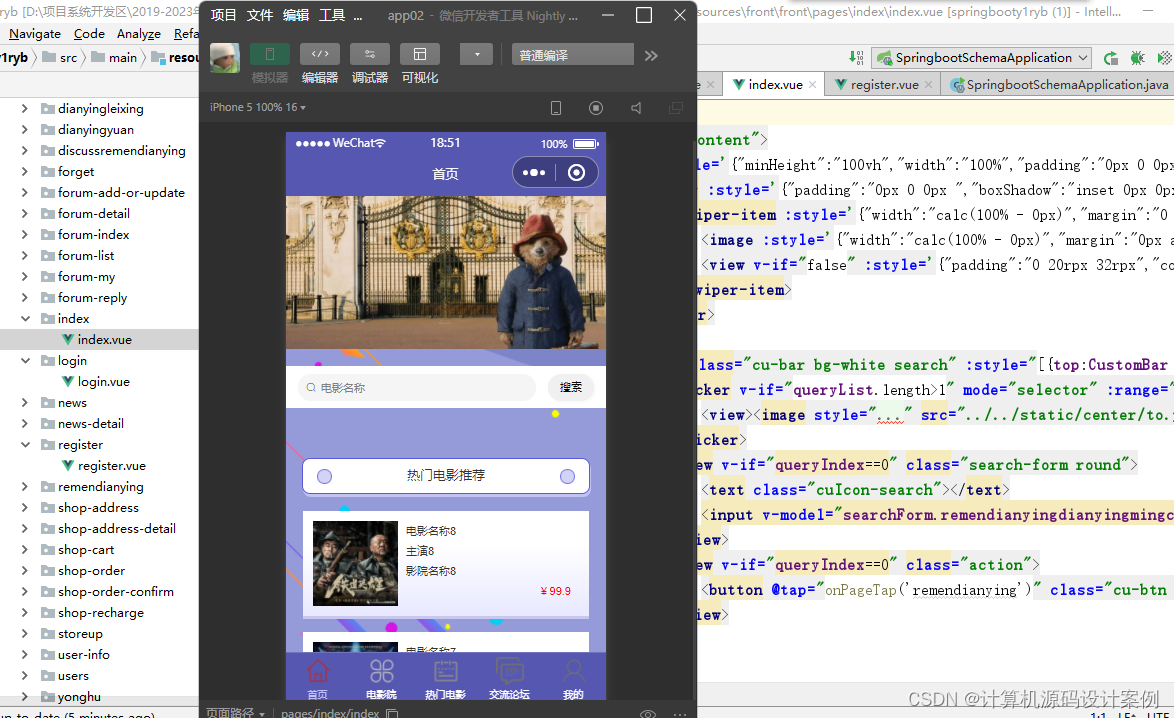This screenshot has height=718, width=1174.
Task: Click the 热门电影推荐 section button
Action: pos(445,476)
